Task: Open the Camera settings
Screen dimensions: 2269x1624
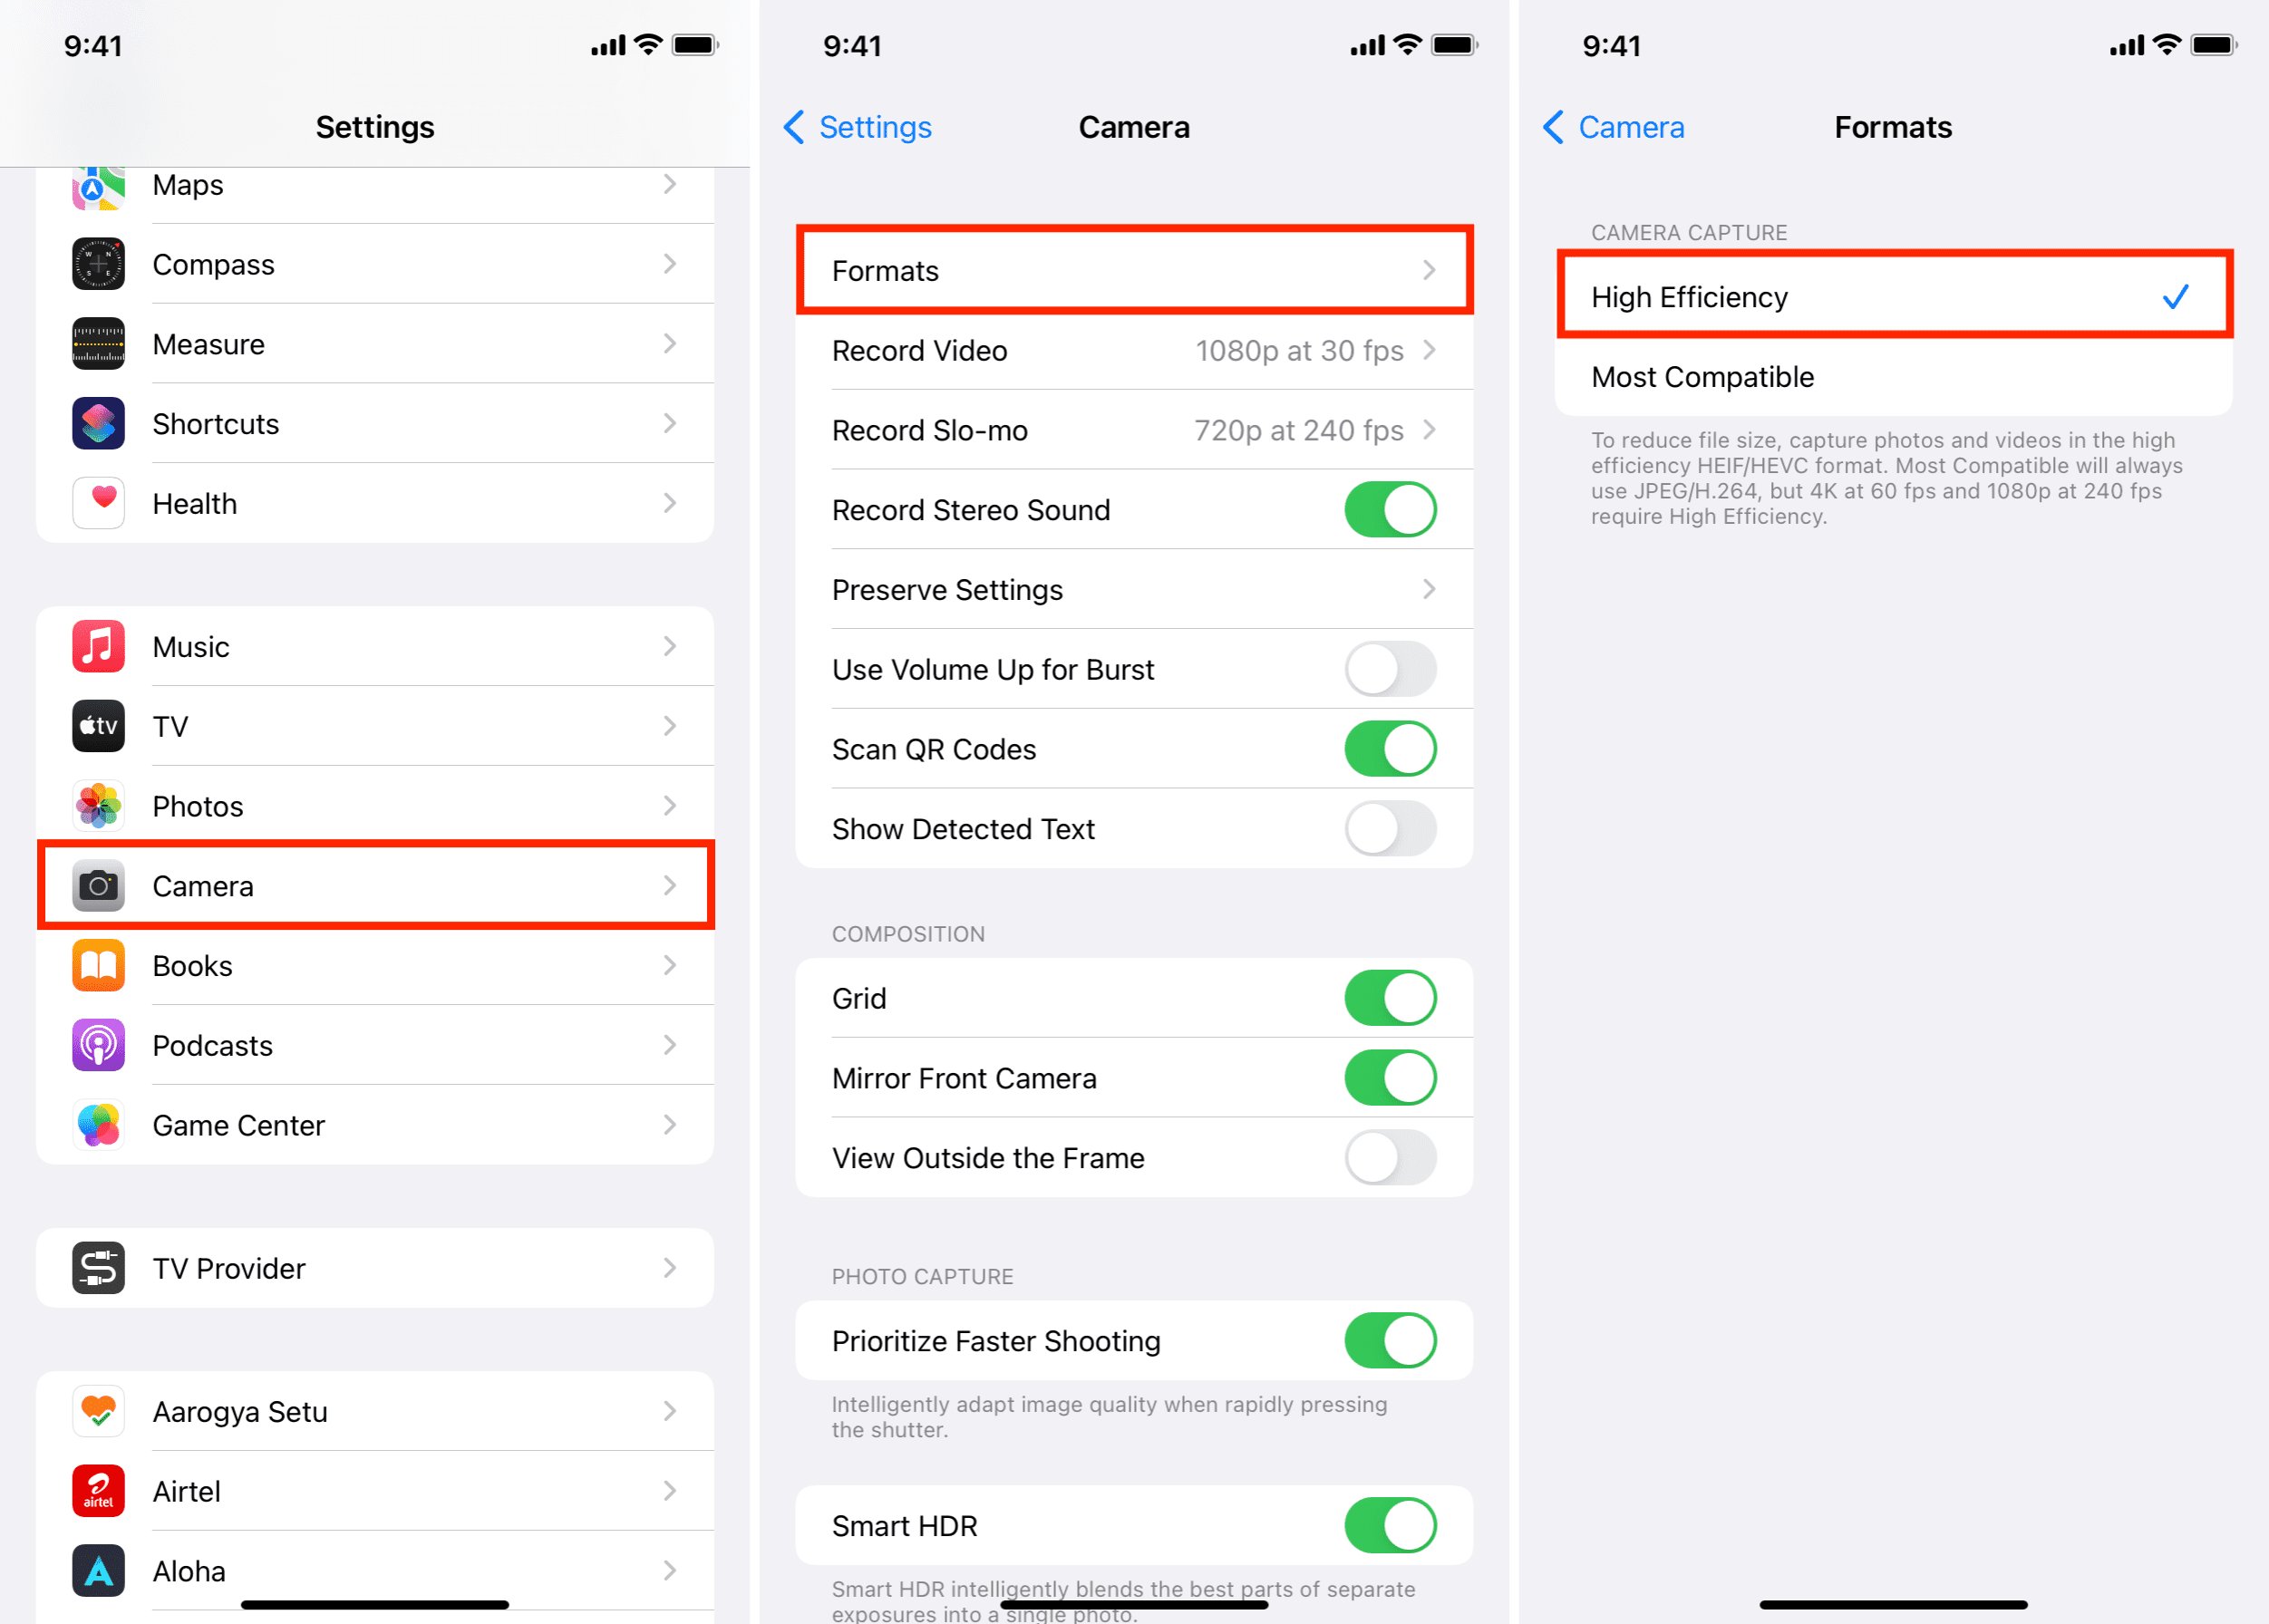Action: (x=376, y=885)
